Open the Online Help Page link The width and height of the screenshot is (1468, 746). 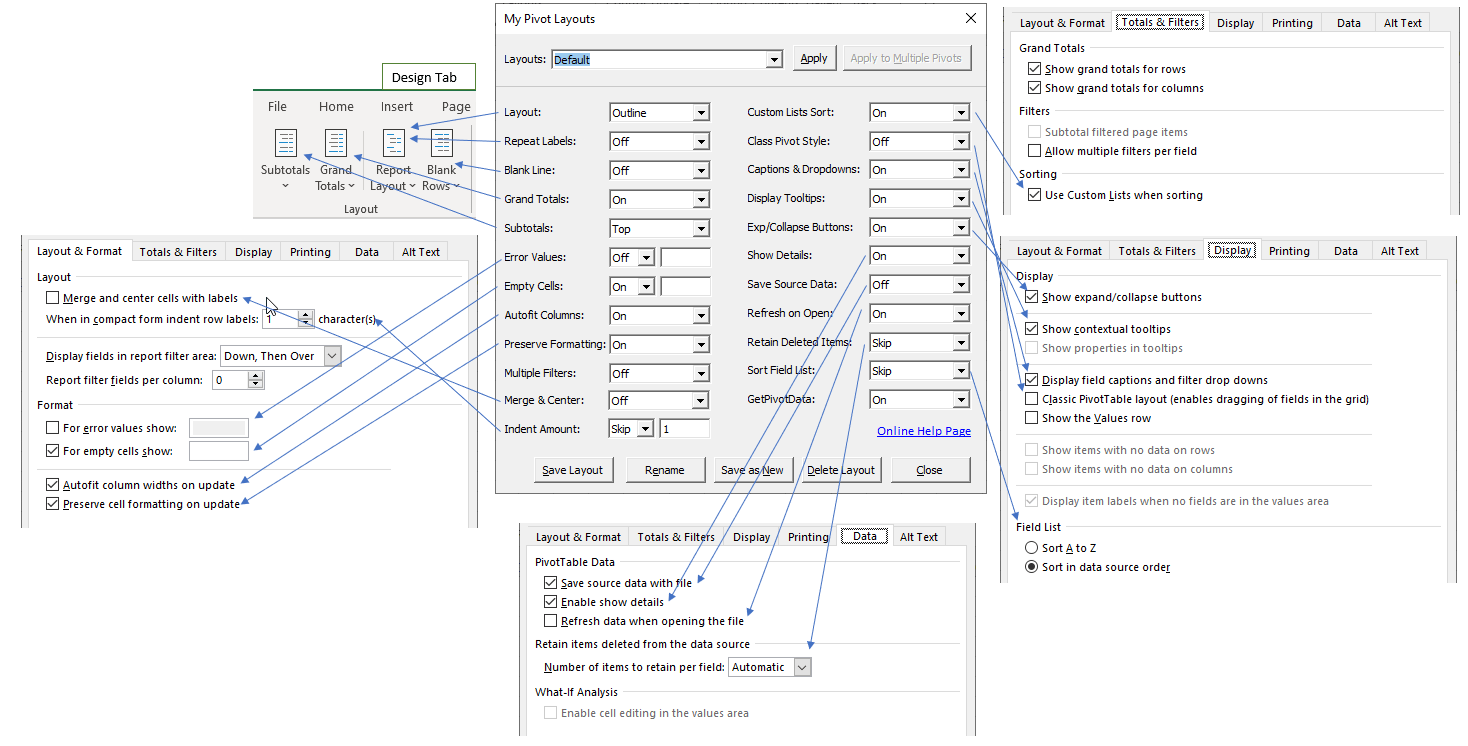tap(923, 431)
